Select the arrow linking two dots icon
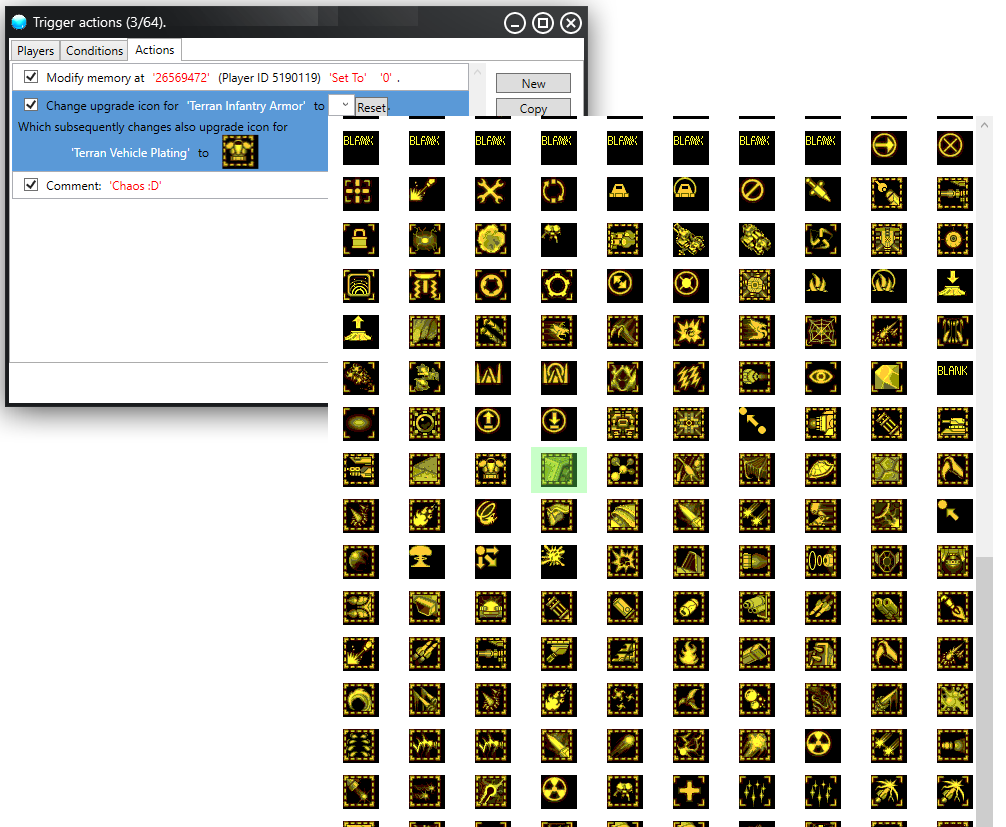Image resolution: width=1006 pixels, height=827 pixels. (x=756, y=424)
